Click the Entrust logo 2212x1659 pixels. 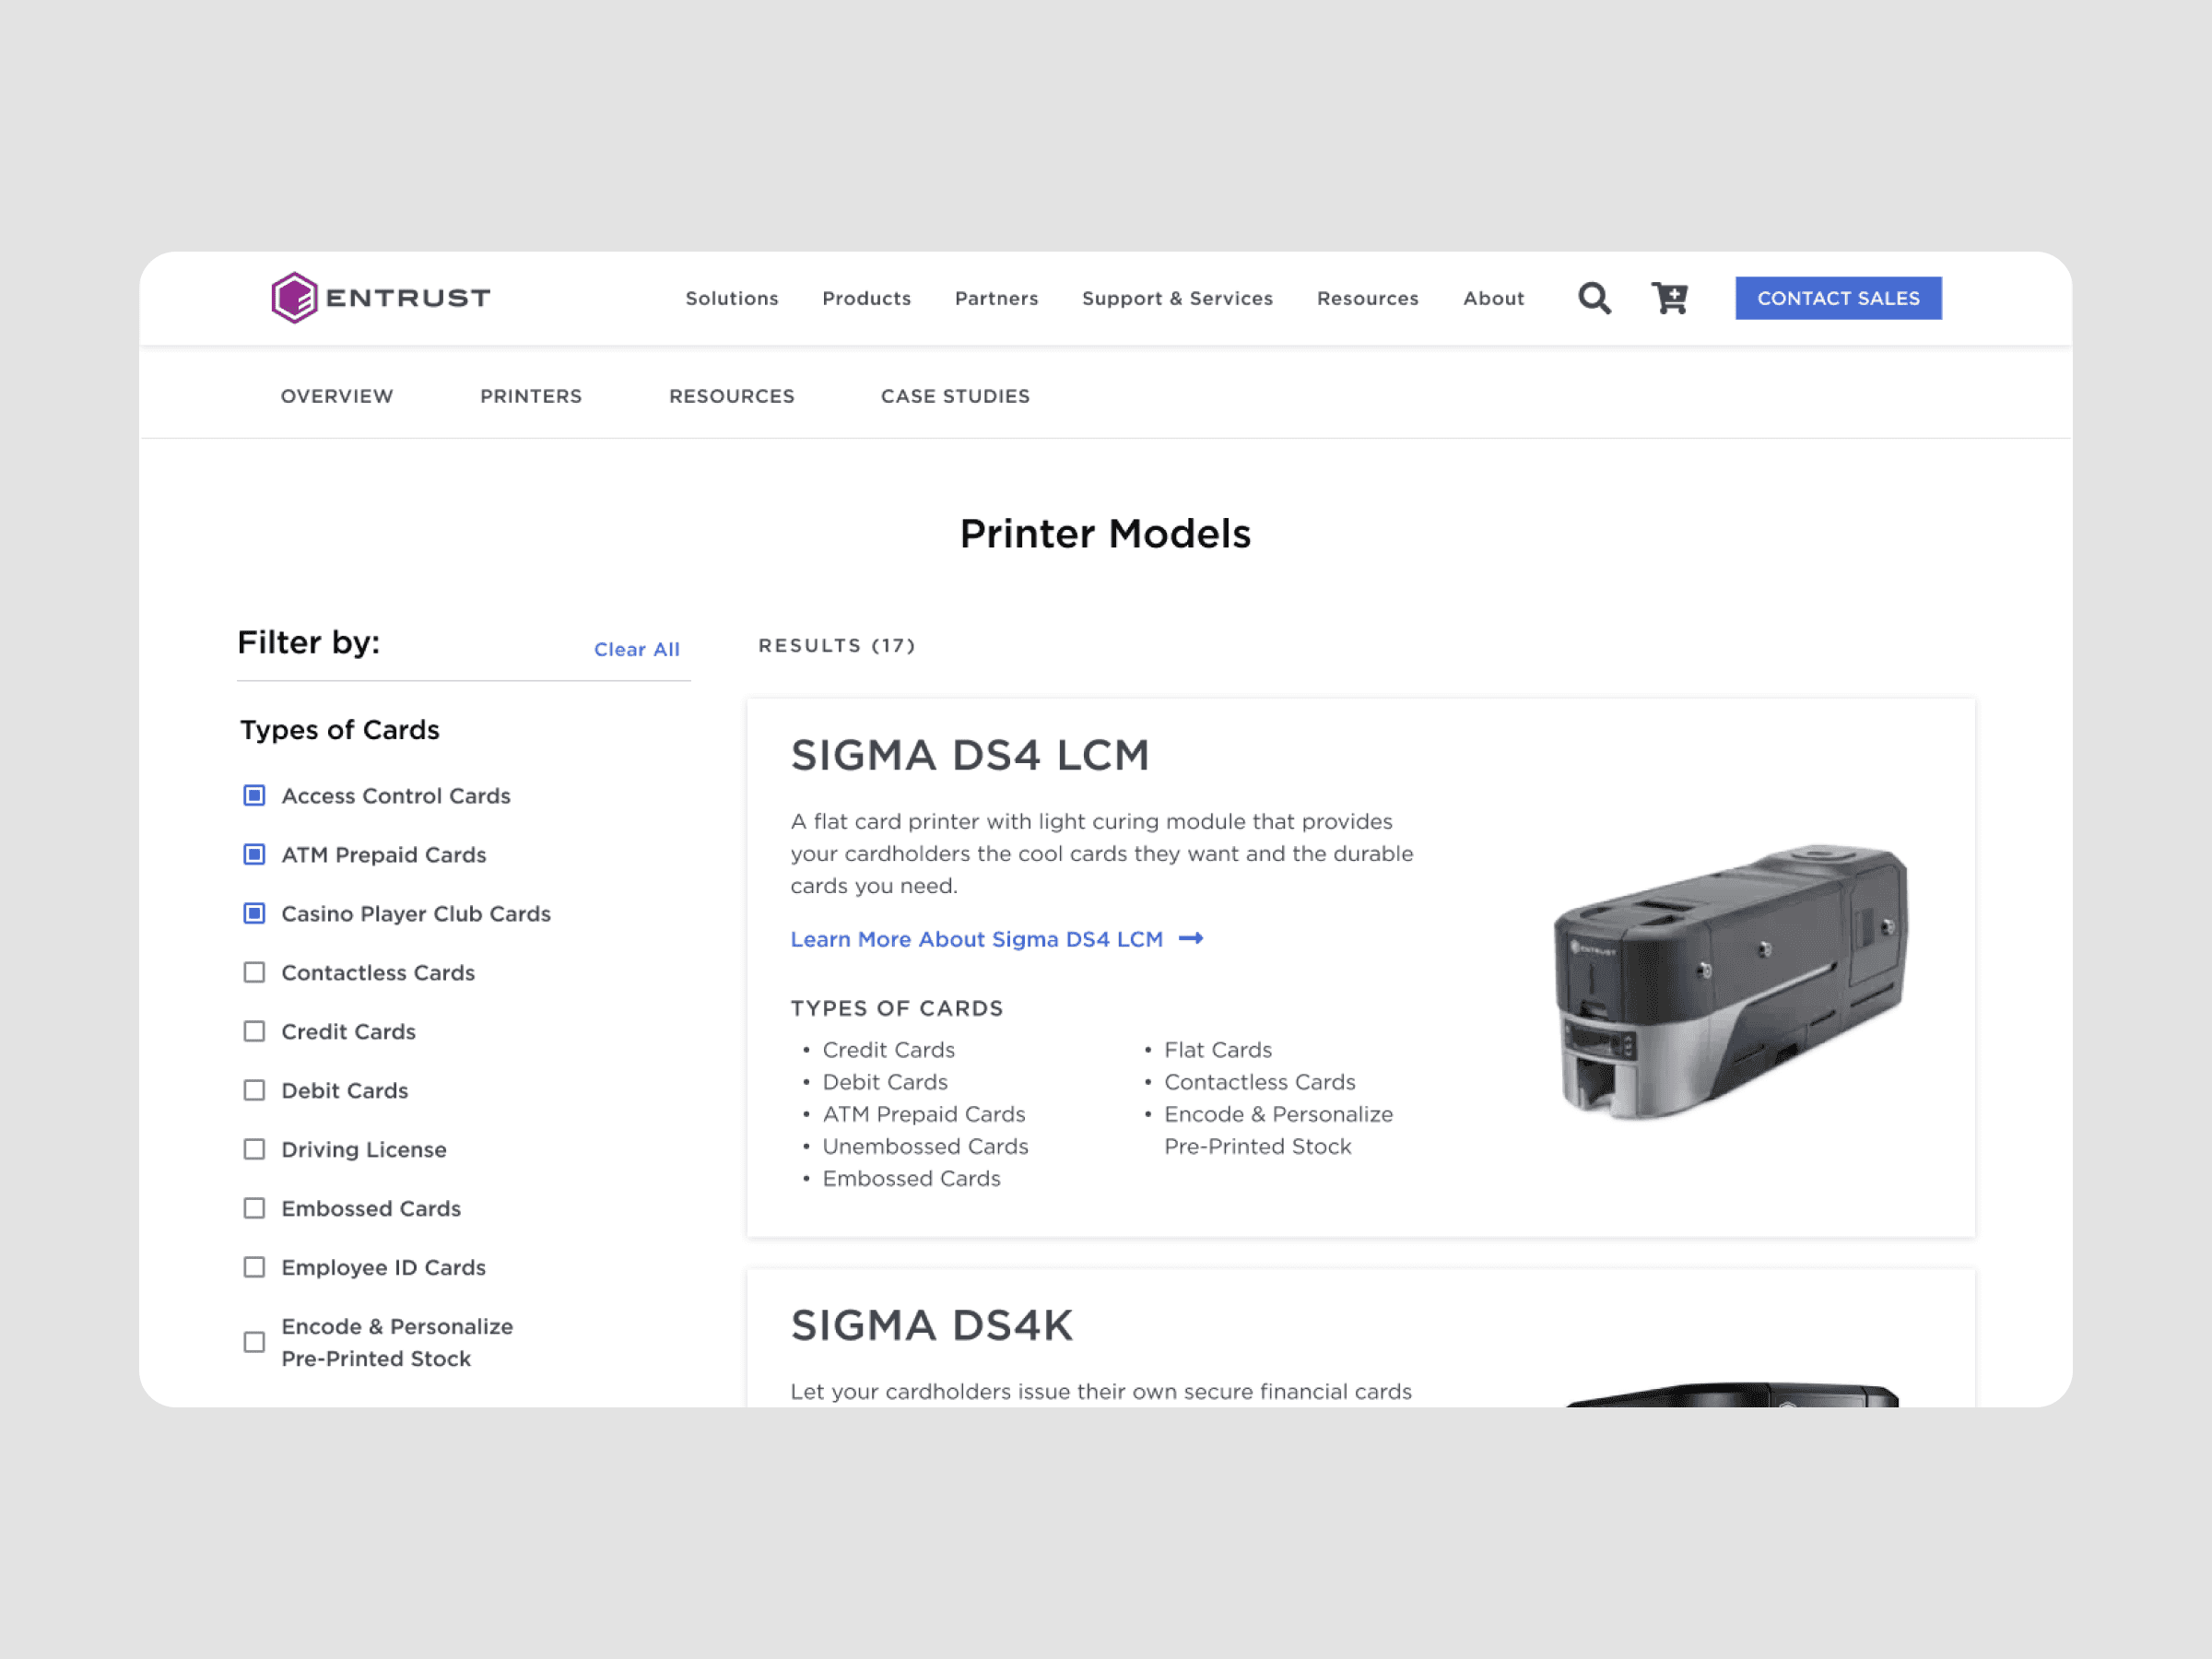tap(381, 298)
